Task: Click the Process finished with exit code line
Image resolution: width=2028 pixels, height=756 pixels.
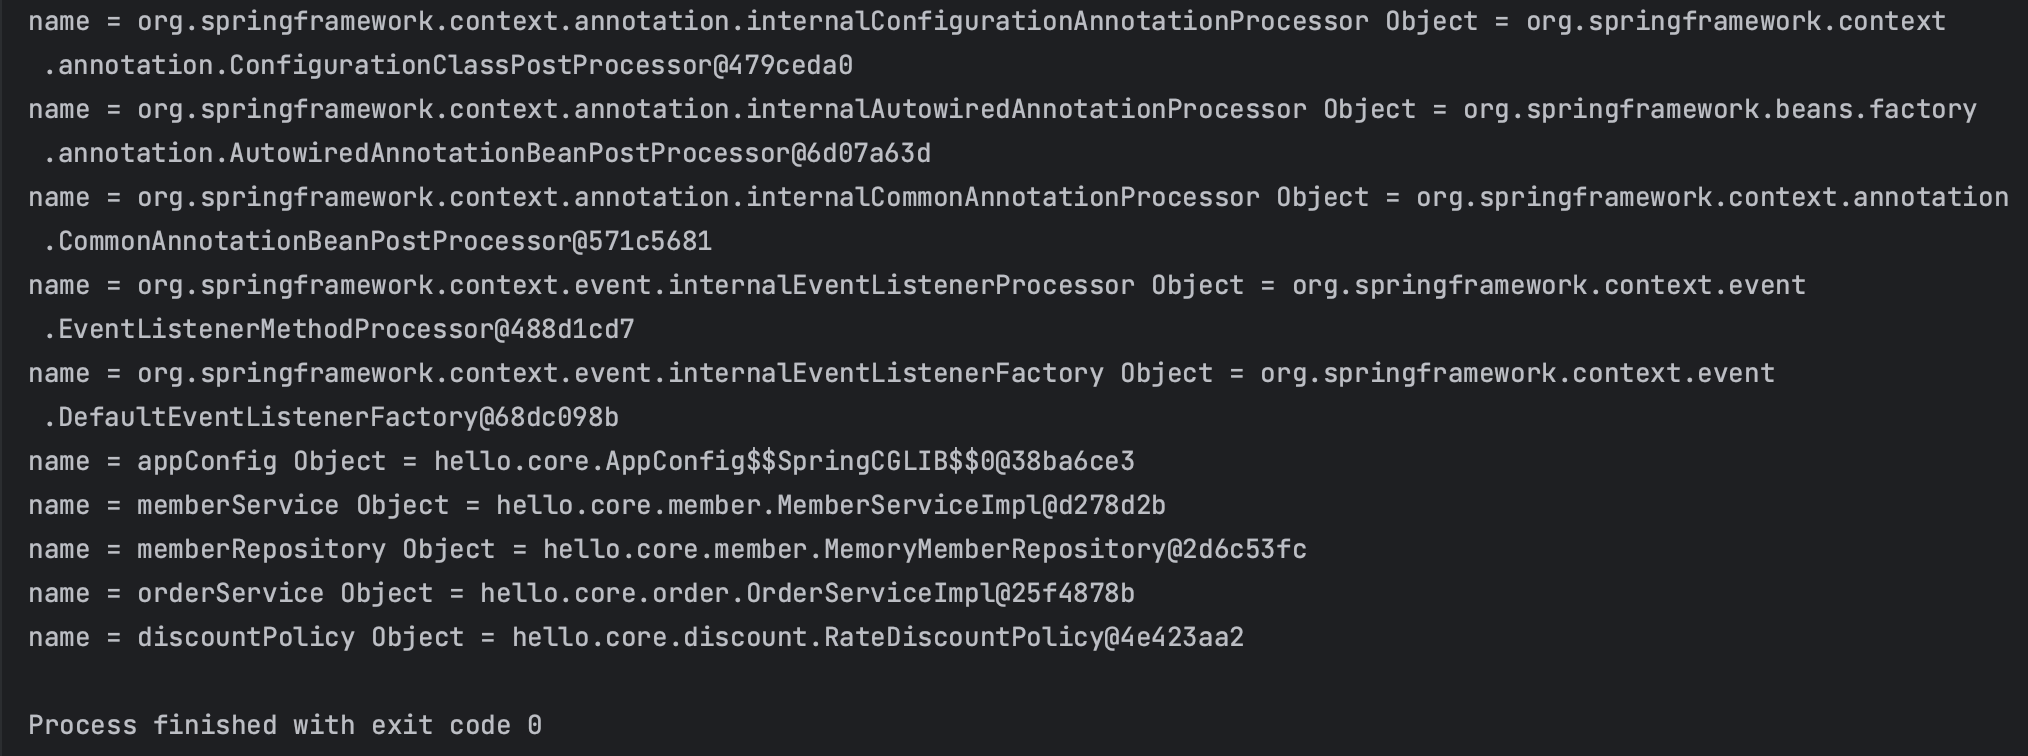Action: tap(285, 725)
